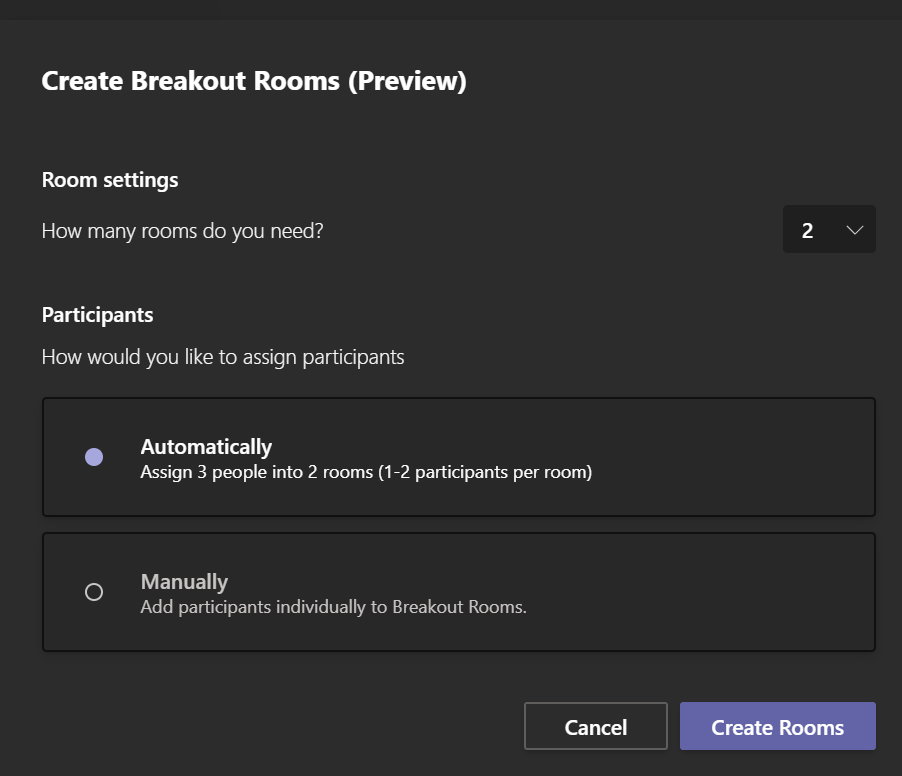
Task: Click the Room settings heading
Action: 110,180
